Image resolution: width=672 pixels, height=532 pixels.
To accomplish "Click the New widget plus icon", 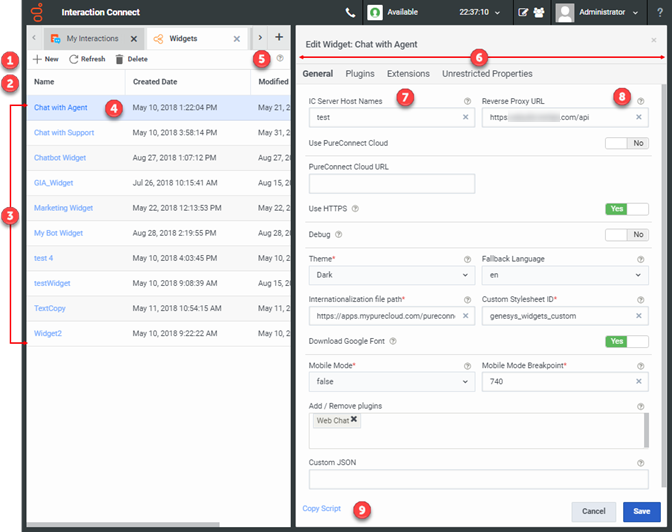I will coord(37,59).
